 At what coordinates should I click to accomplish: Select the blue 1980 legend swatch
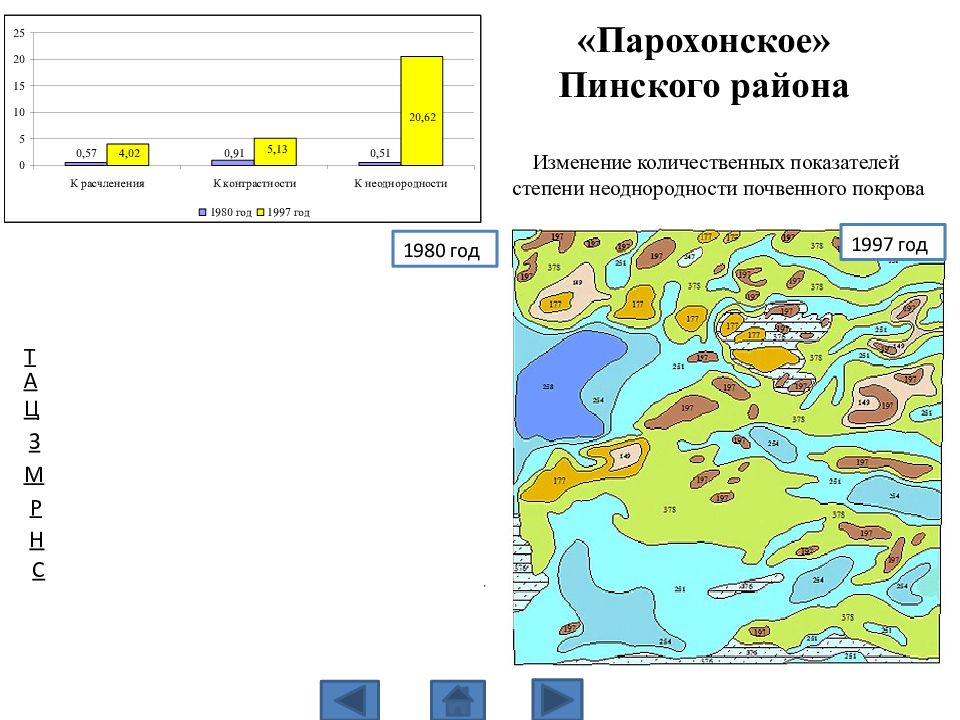(x=203, y=212)
